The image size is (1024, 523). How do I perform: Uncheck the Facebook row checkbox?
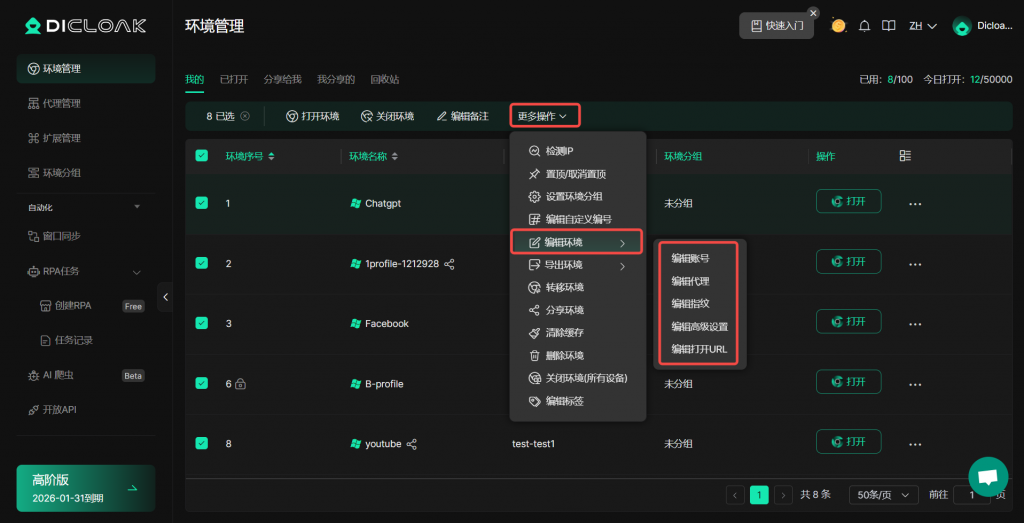tap(201, 323)
